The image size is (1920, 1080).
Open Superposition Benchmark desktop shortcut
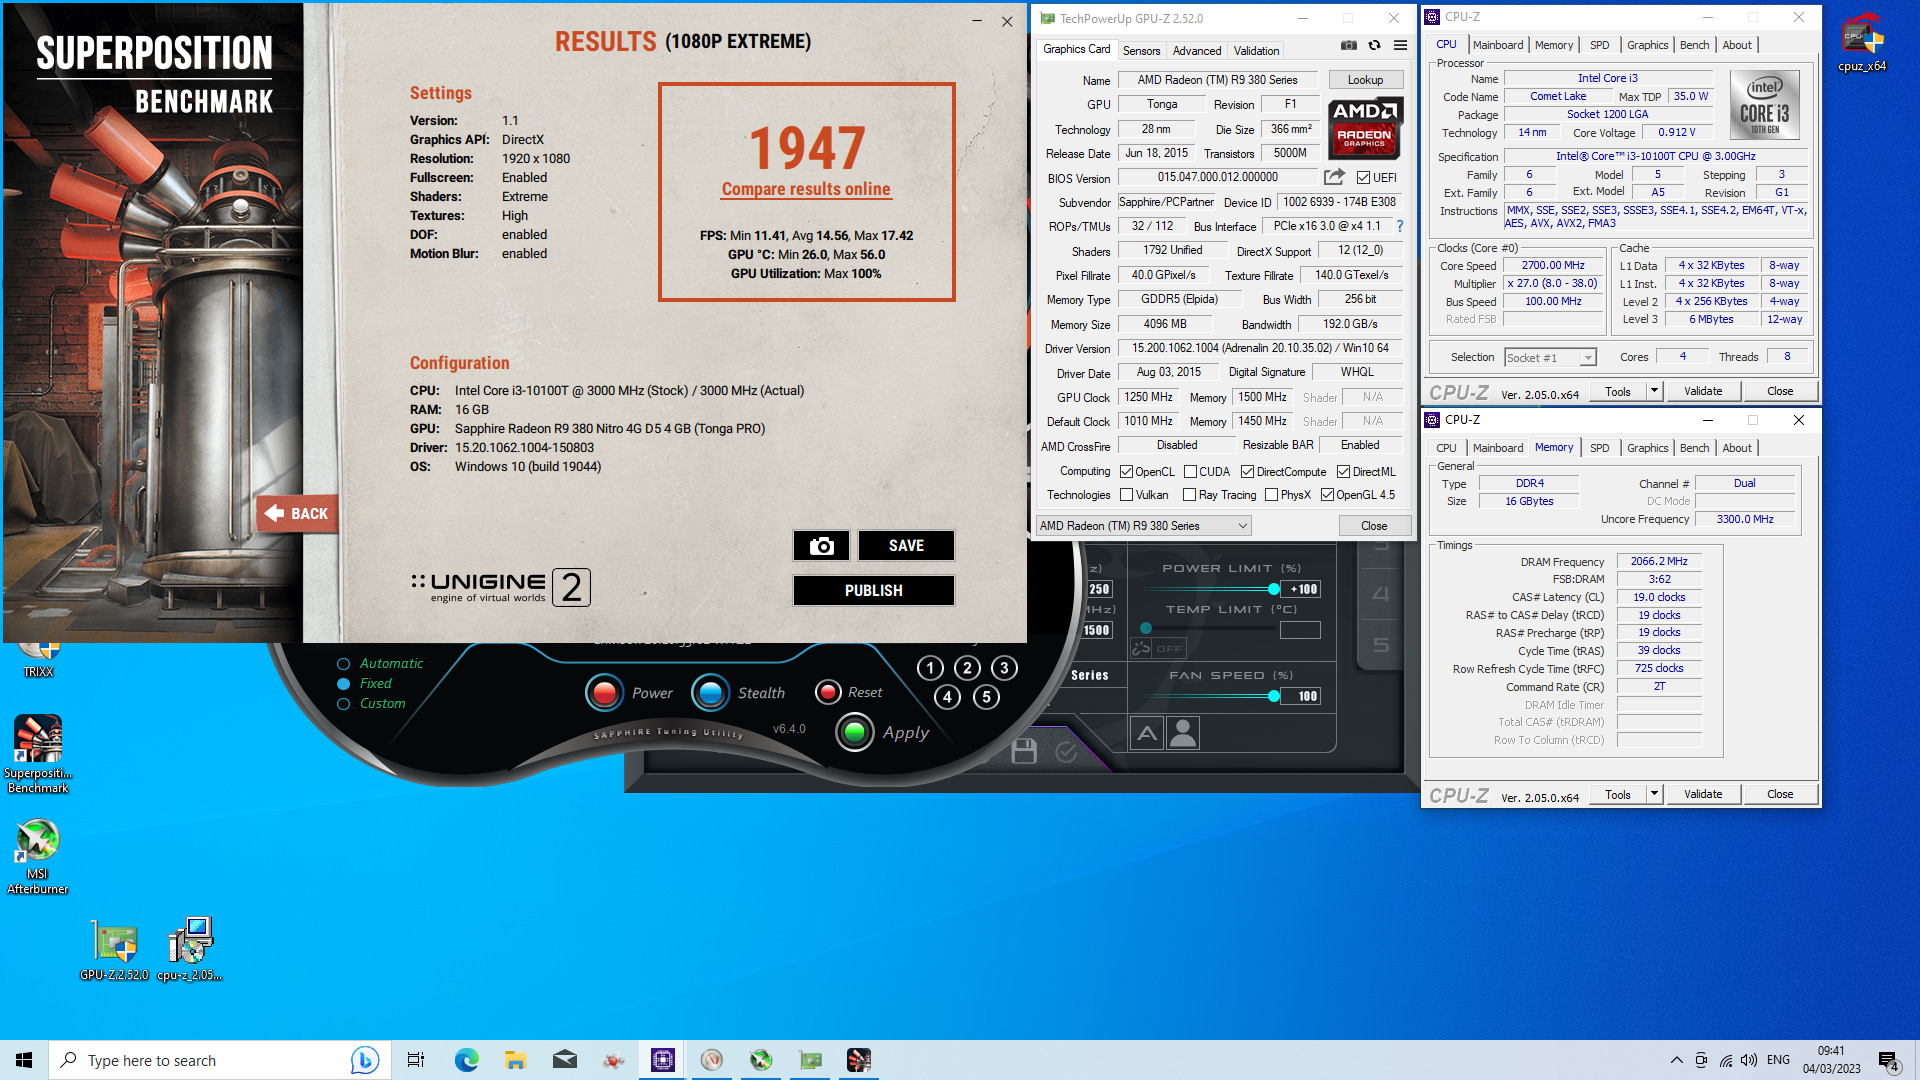(x=38, y=754)
